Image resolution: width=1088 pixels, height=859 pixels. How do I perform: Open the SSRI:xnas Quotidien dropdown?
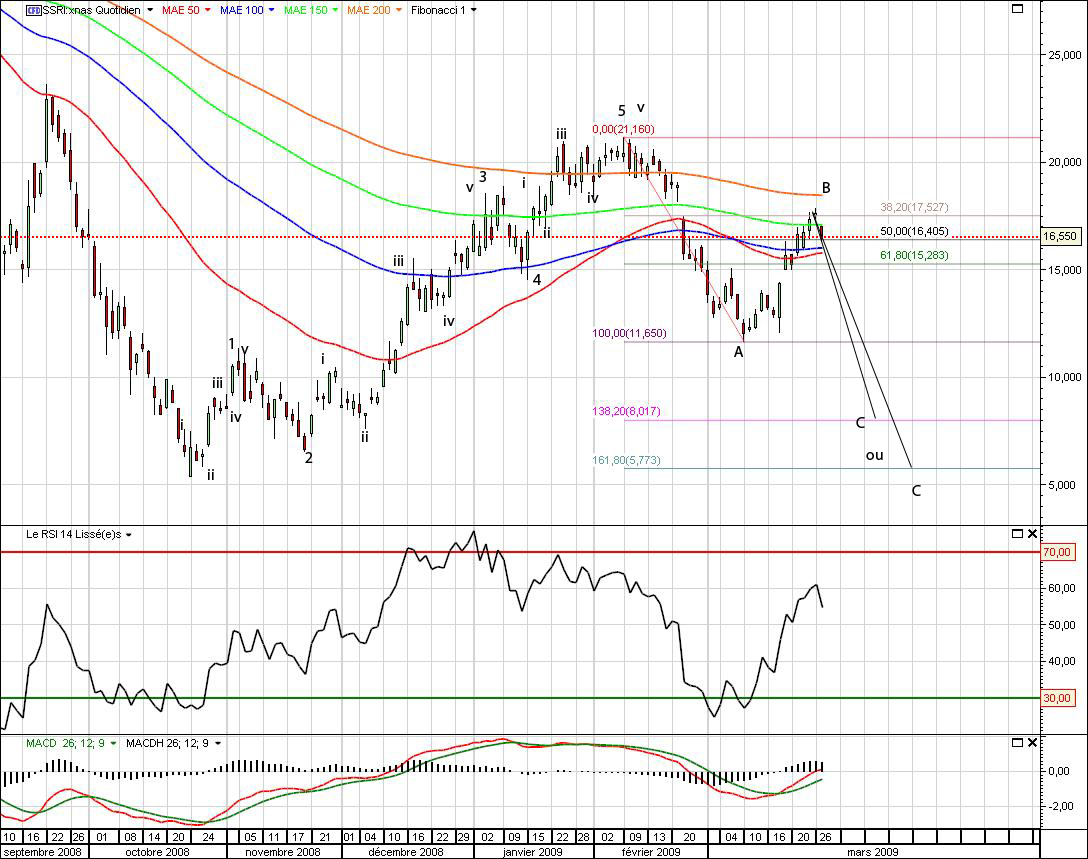pyautogui.click(x=150, y=9)
